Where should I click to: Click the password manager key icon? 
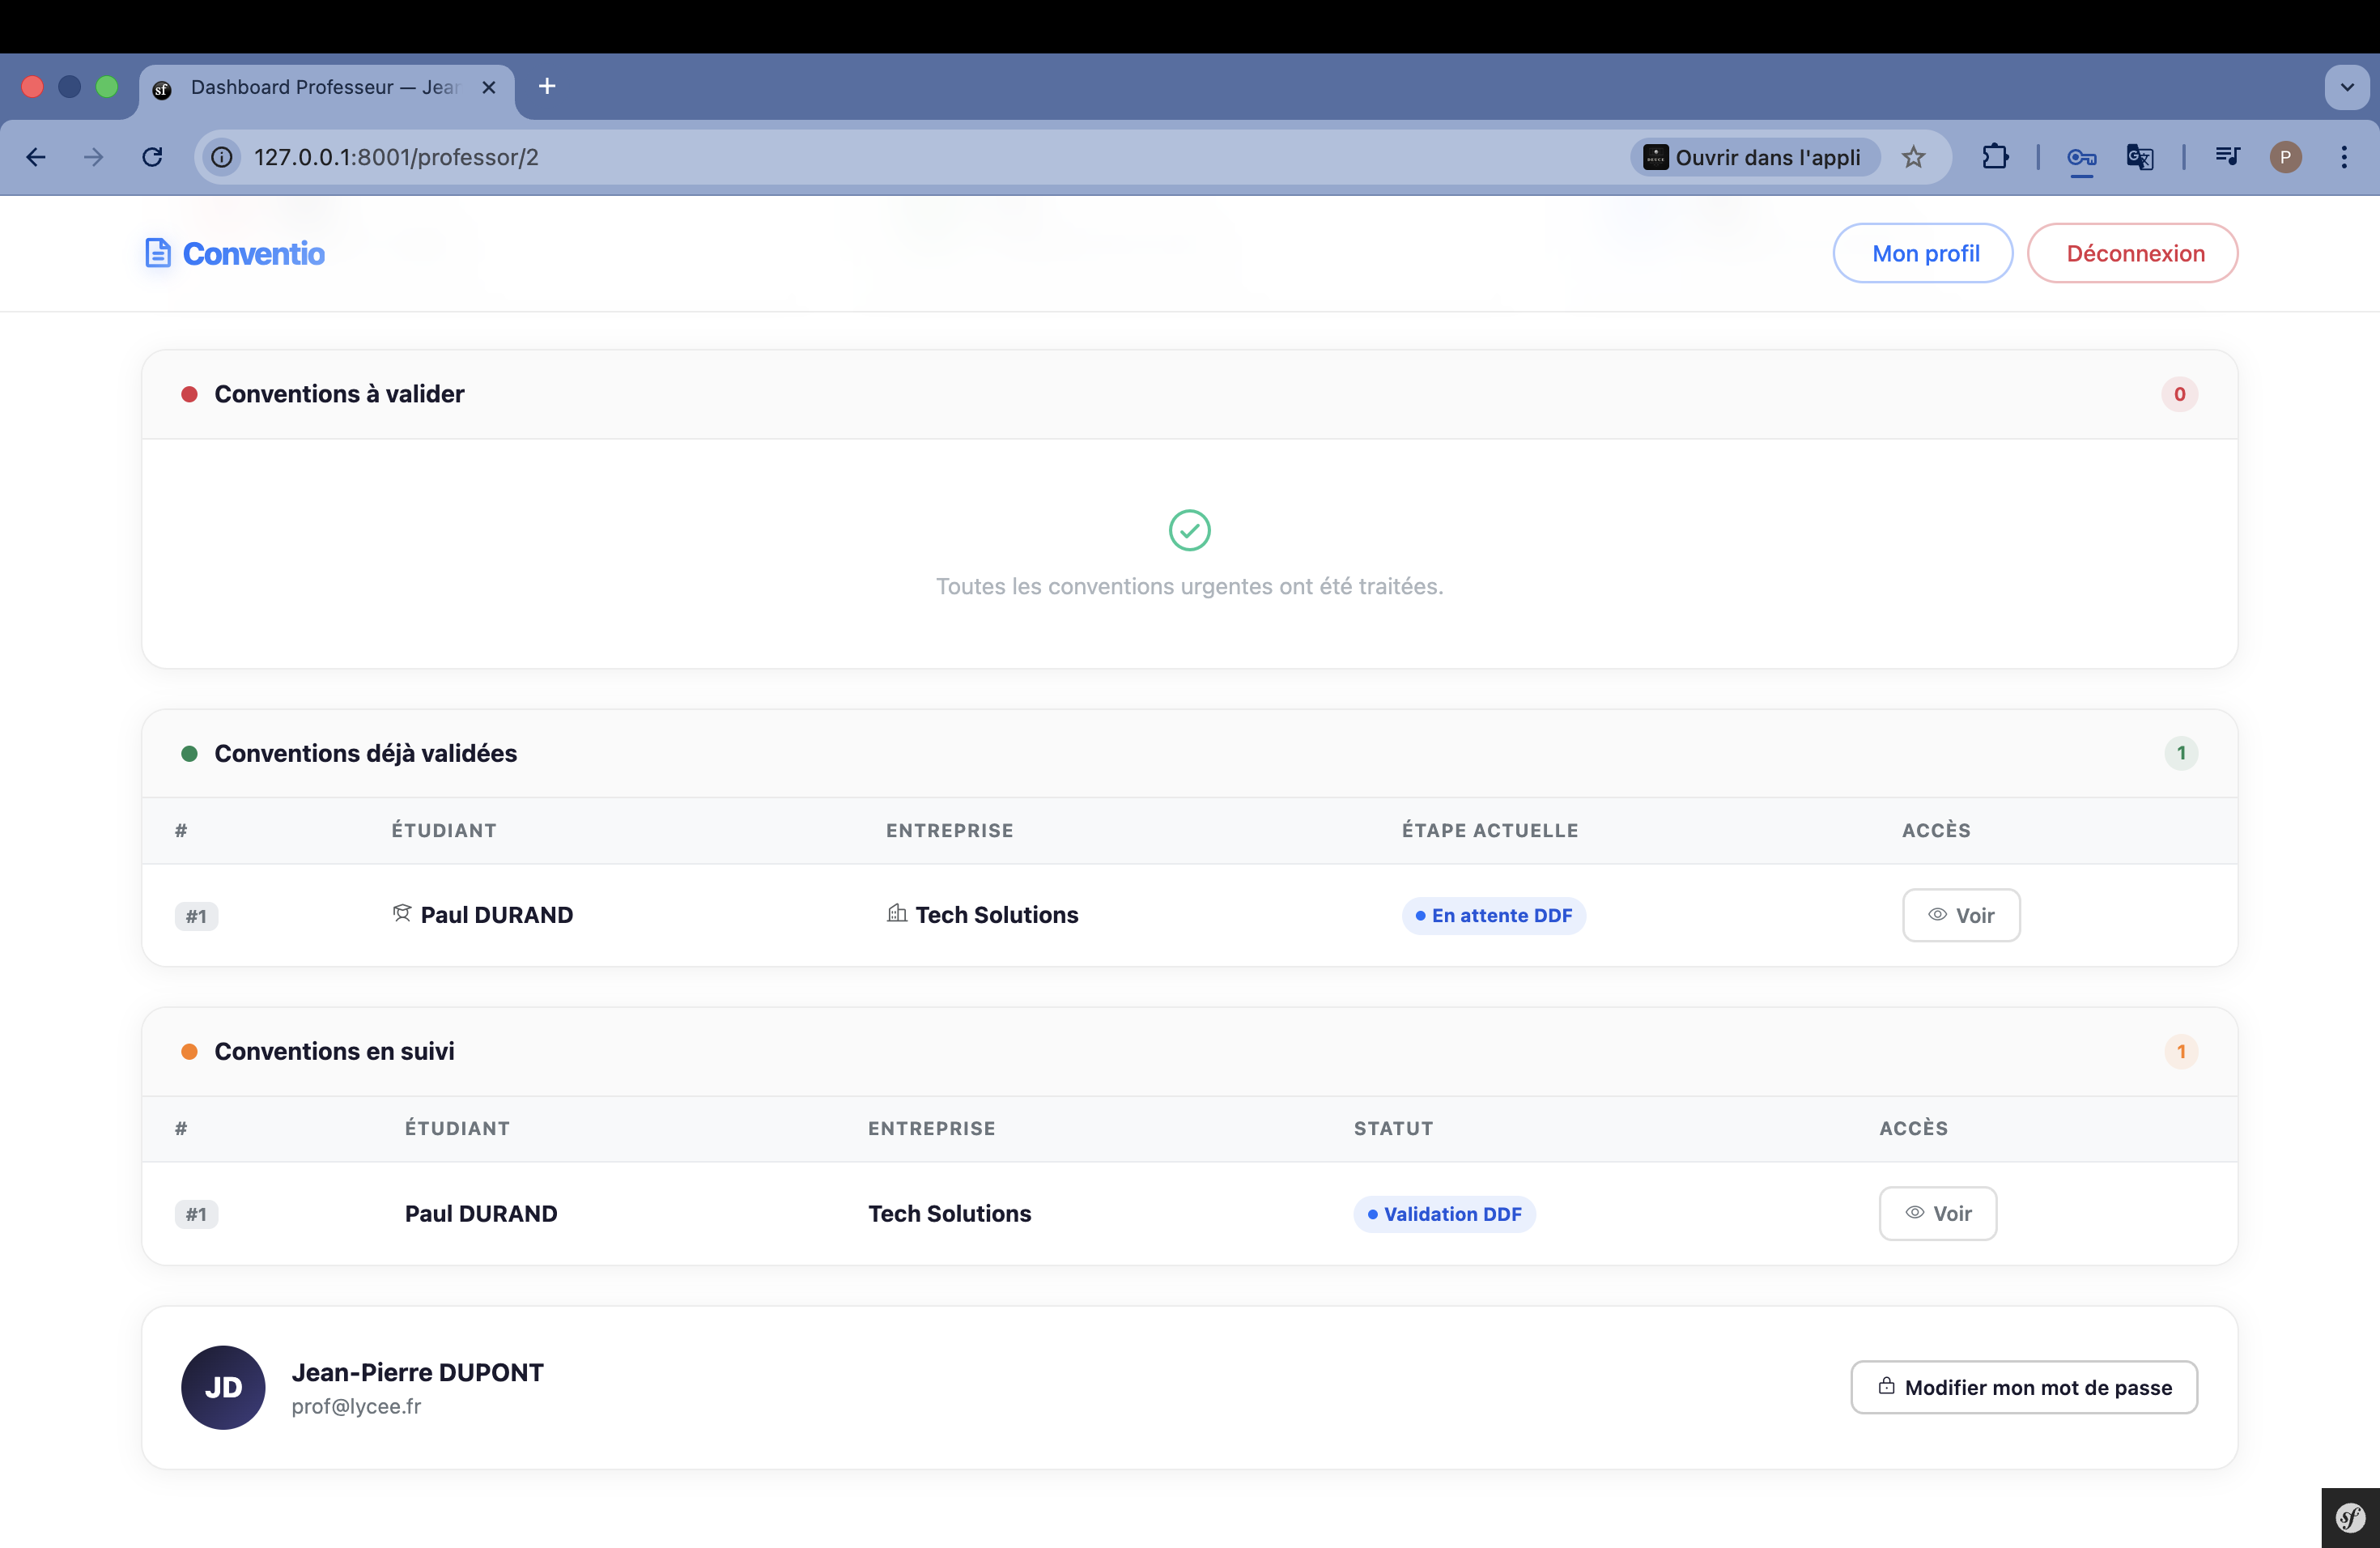[2080, 157]
